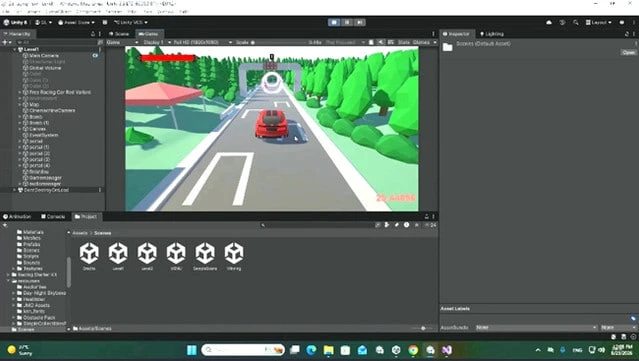The width and height of the screenshot is (639, 361).
Task: Toggle Gizmos in Game view
Action: click(421, 42)
